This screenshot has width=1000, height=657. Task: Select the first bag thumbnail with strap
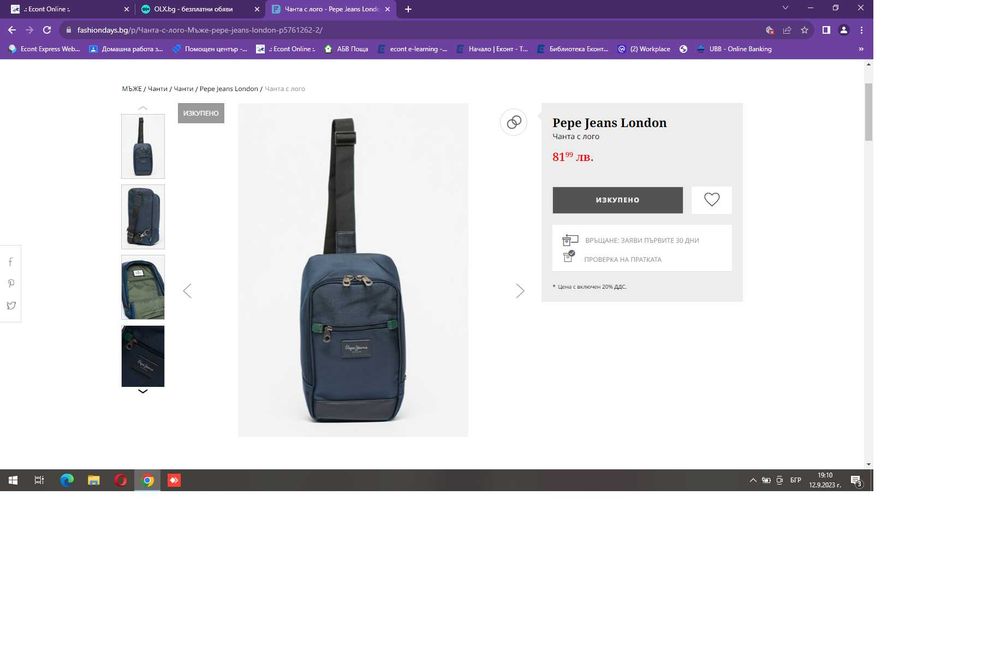coord(143,146)
